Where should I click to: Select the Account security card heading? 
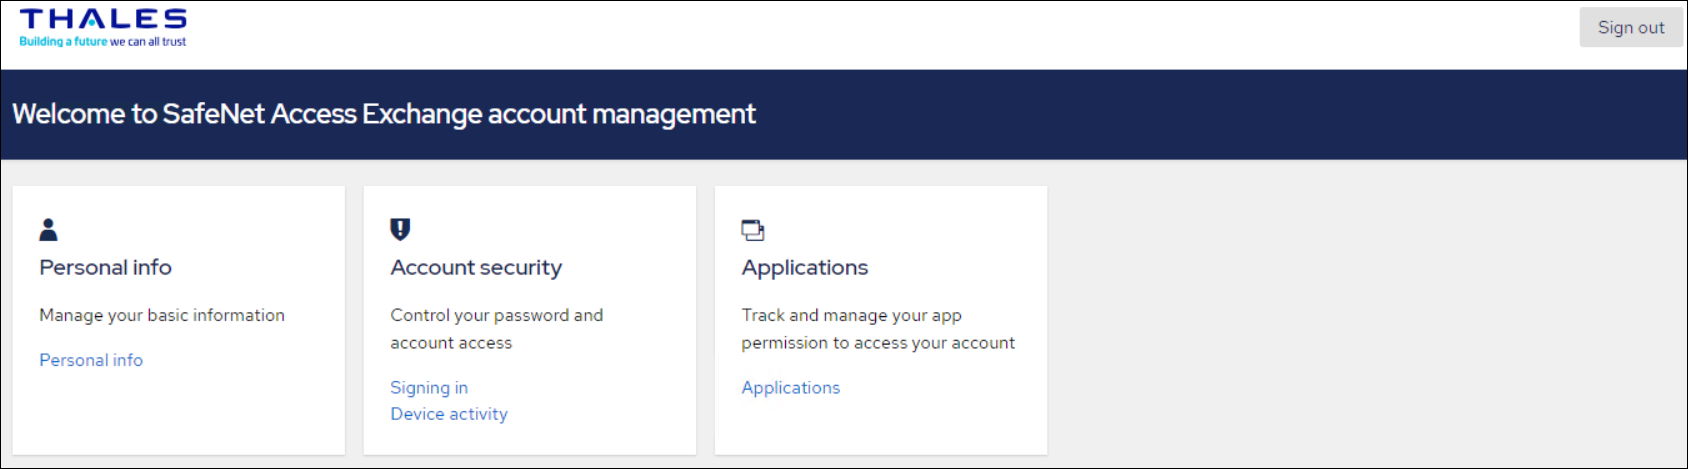click(x=476, y=268)
